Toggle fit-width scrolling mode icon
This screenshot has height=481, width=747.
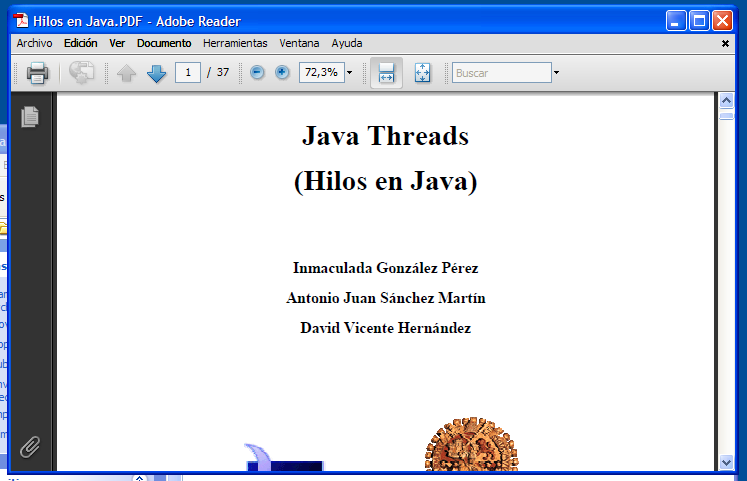click(x=386, y=73)
